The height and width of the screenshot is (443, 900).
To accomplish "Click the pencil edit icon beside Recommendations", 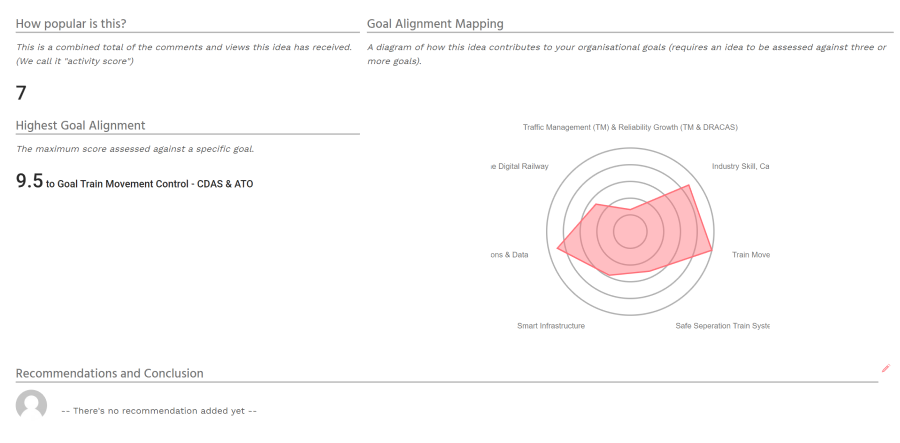I will pyautogui.click(x=886, y=368).
